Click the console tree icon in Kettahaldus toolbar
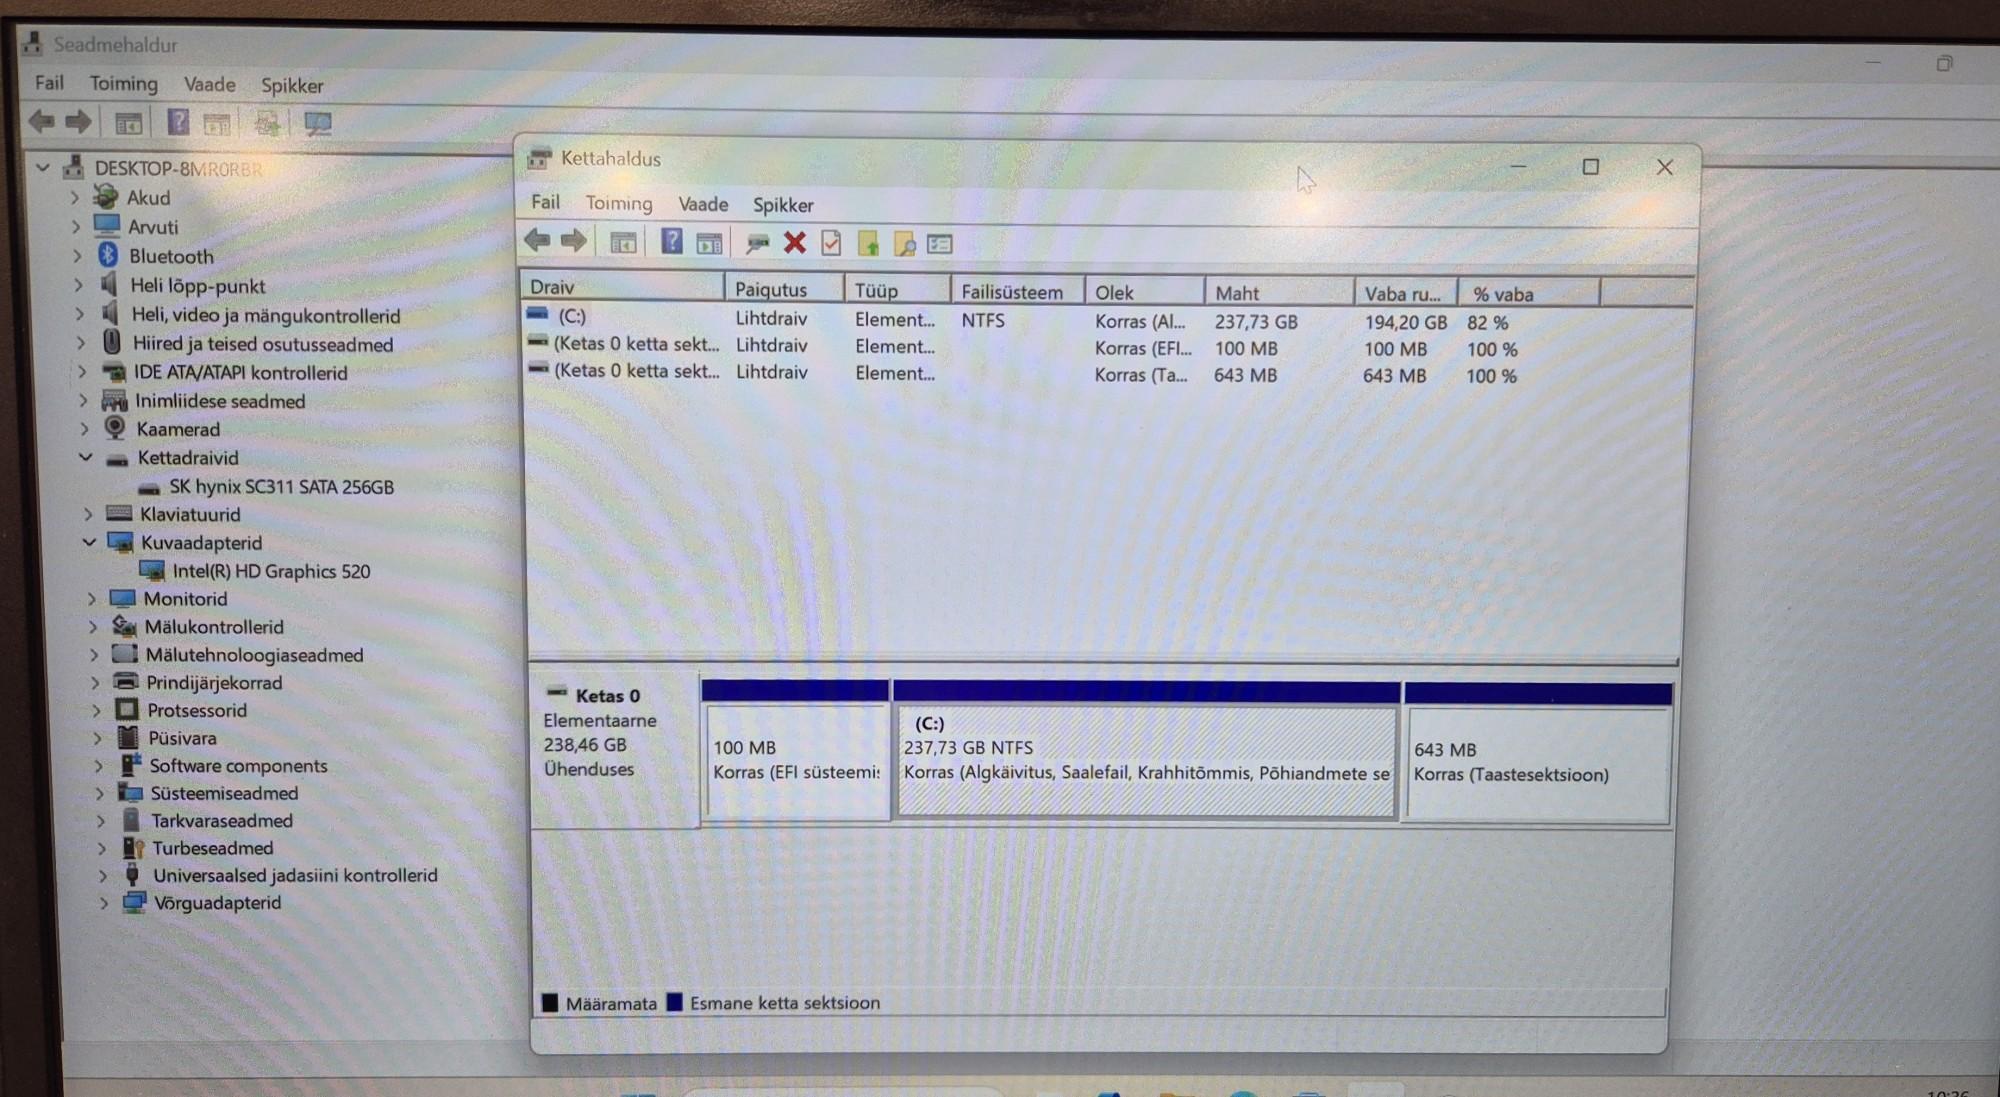The image size is (2000, 1097). pos(623,242)
